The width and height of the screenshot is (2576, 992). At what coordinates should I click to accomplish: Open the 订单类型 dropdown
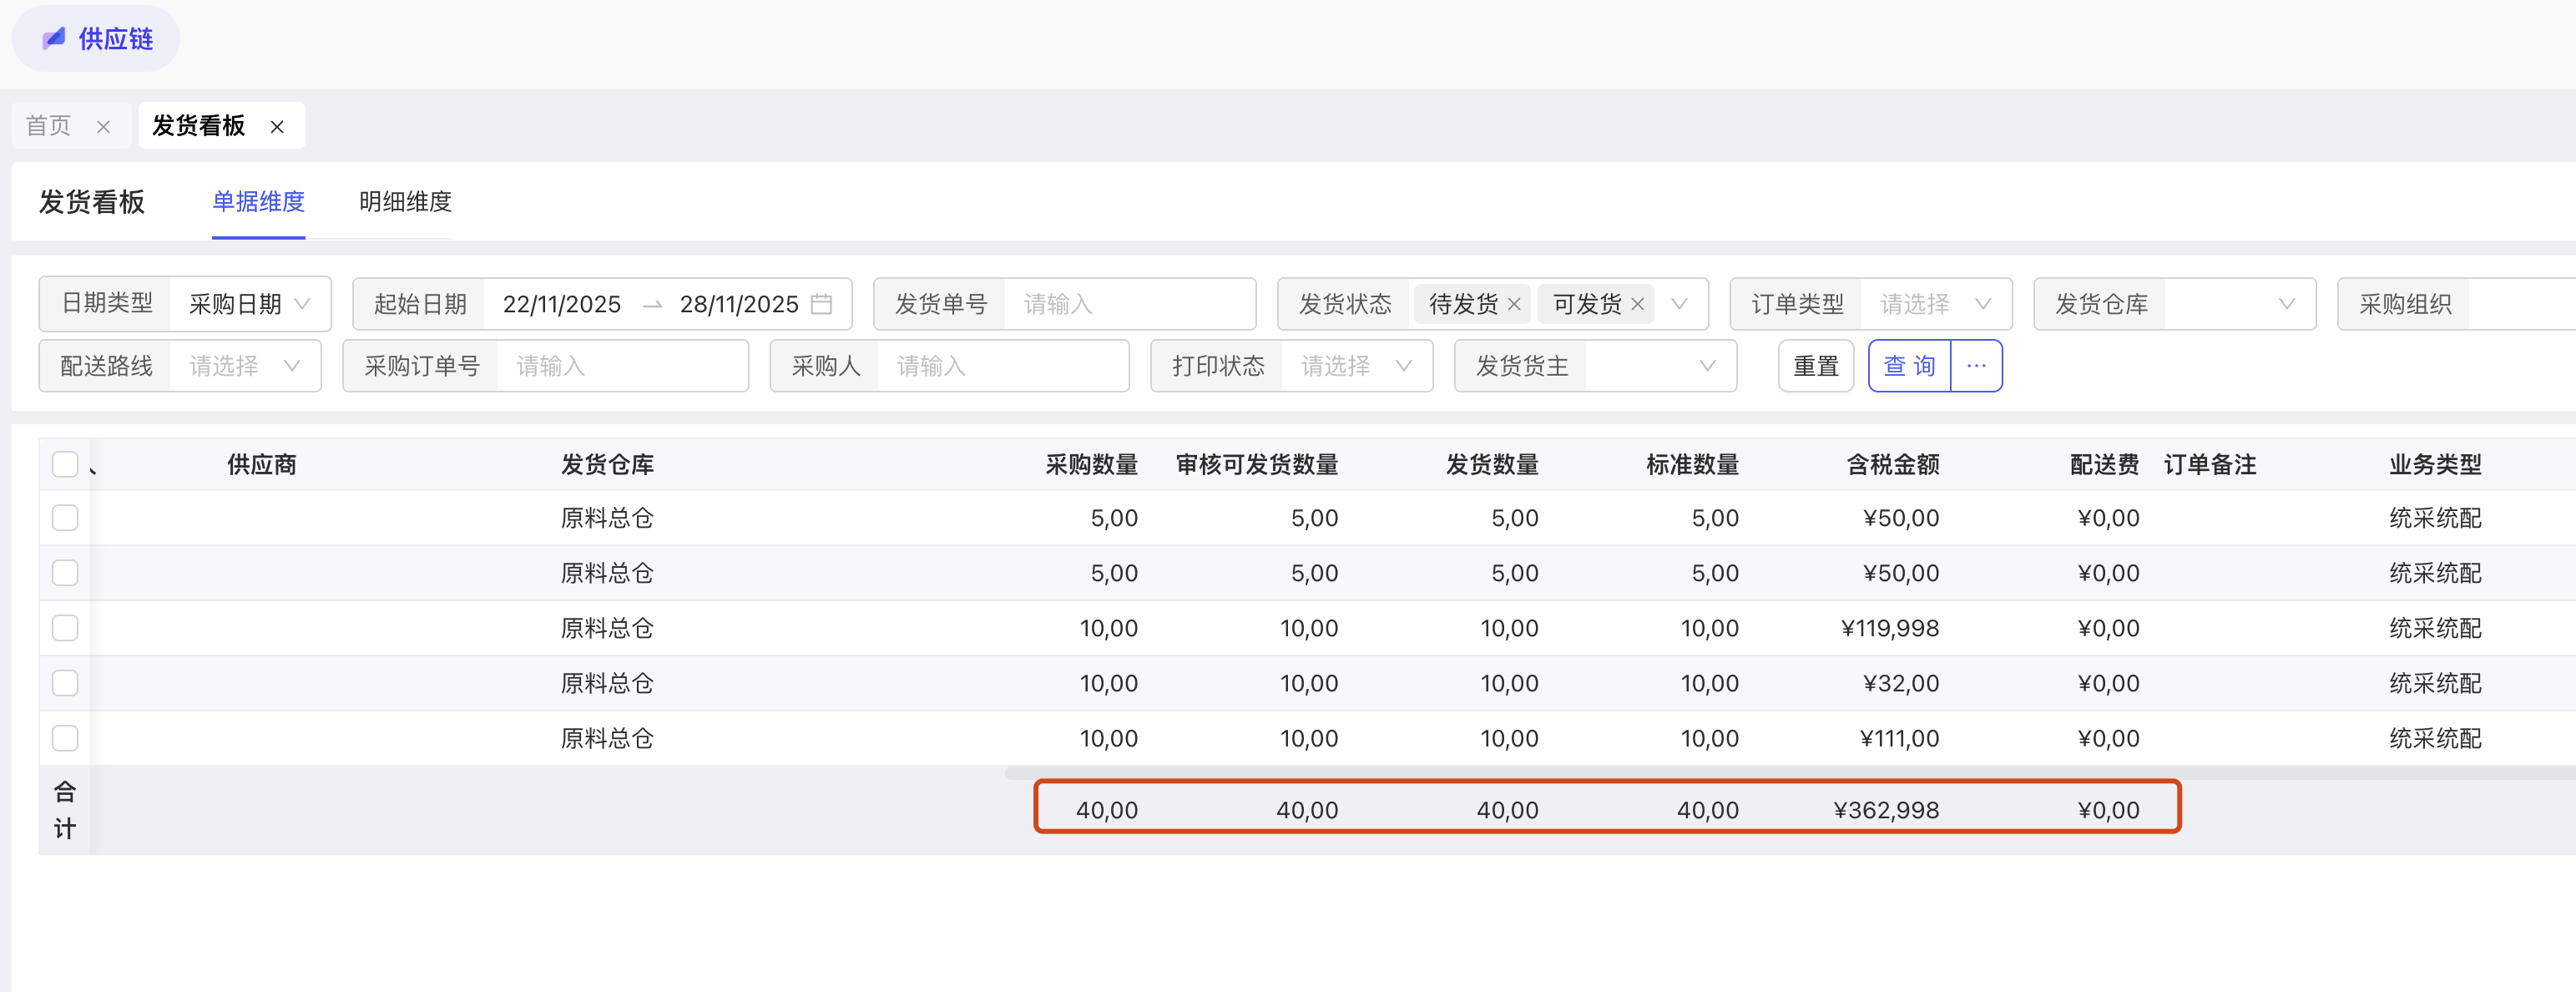pos(1934,304)
